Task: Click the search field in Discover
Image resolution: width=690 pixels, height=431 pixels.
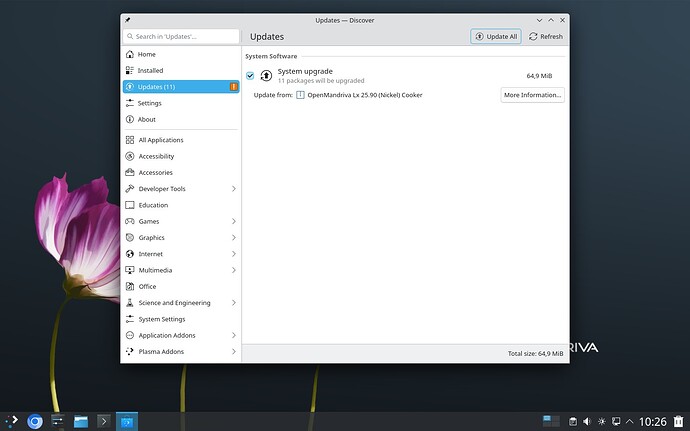Action: pos(180,36)
